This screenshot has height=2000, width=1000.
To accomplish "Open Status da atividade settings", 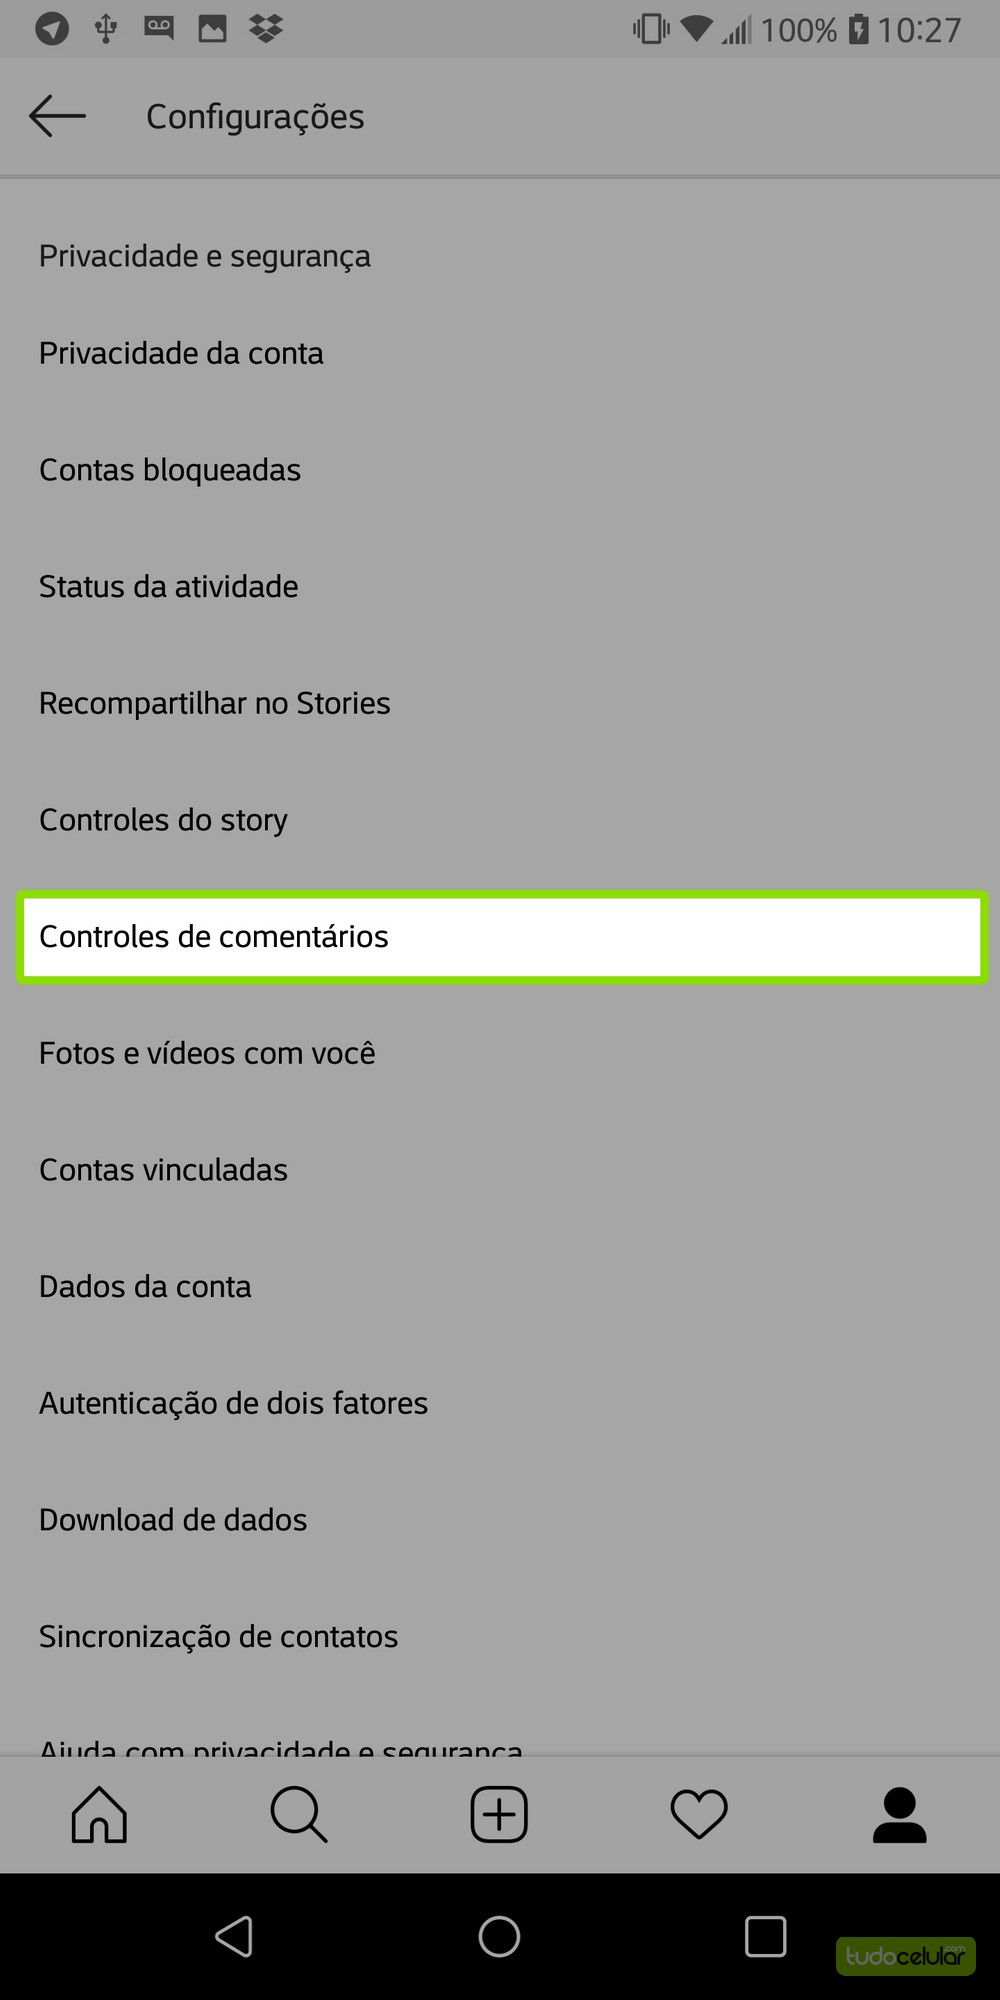I will 169,587.
